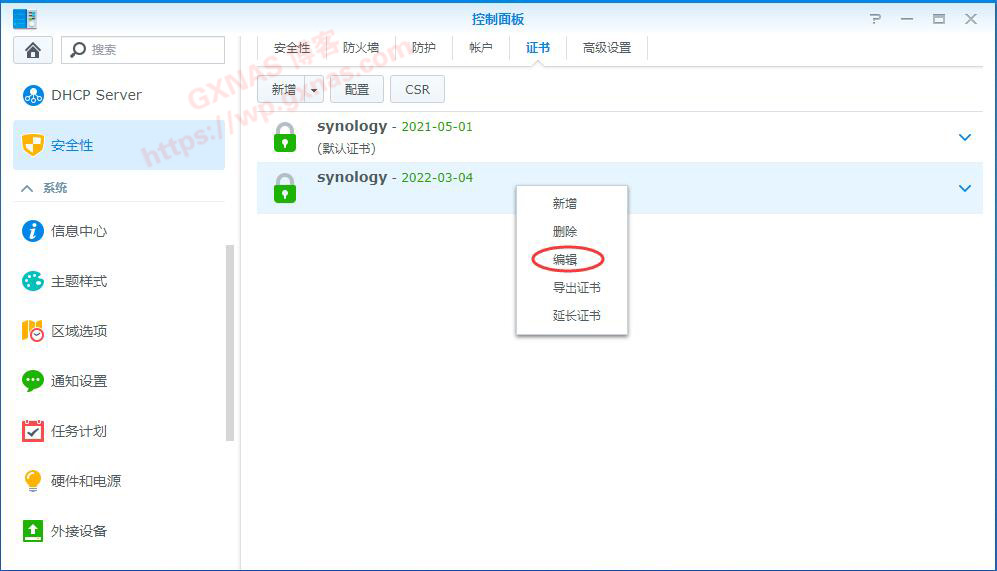This screenshot has height=571, width=997.
Task: Click Hardware and Power (硬件和电源) bulb icon
Action: coord(33,481)
